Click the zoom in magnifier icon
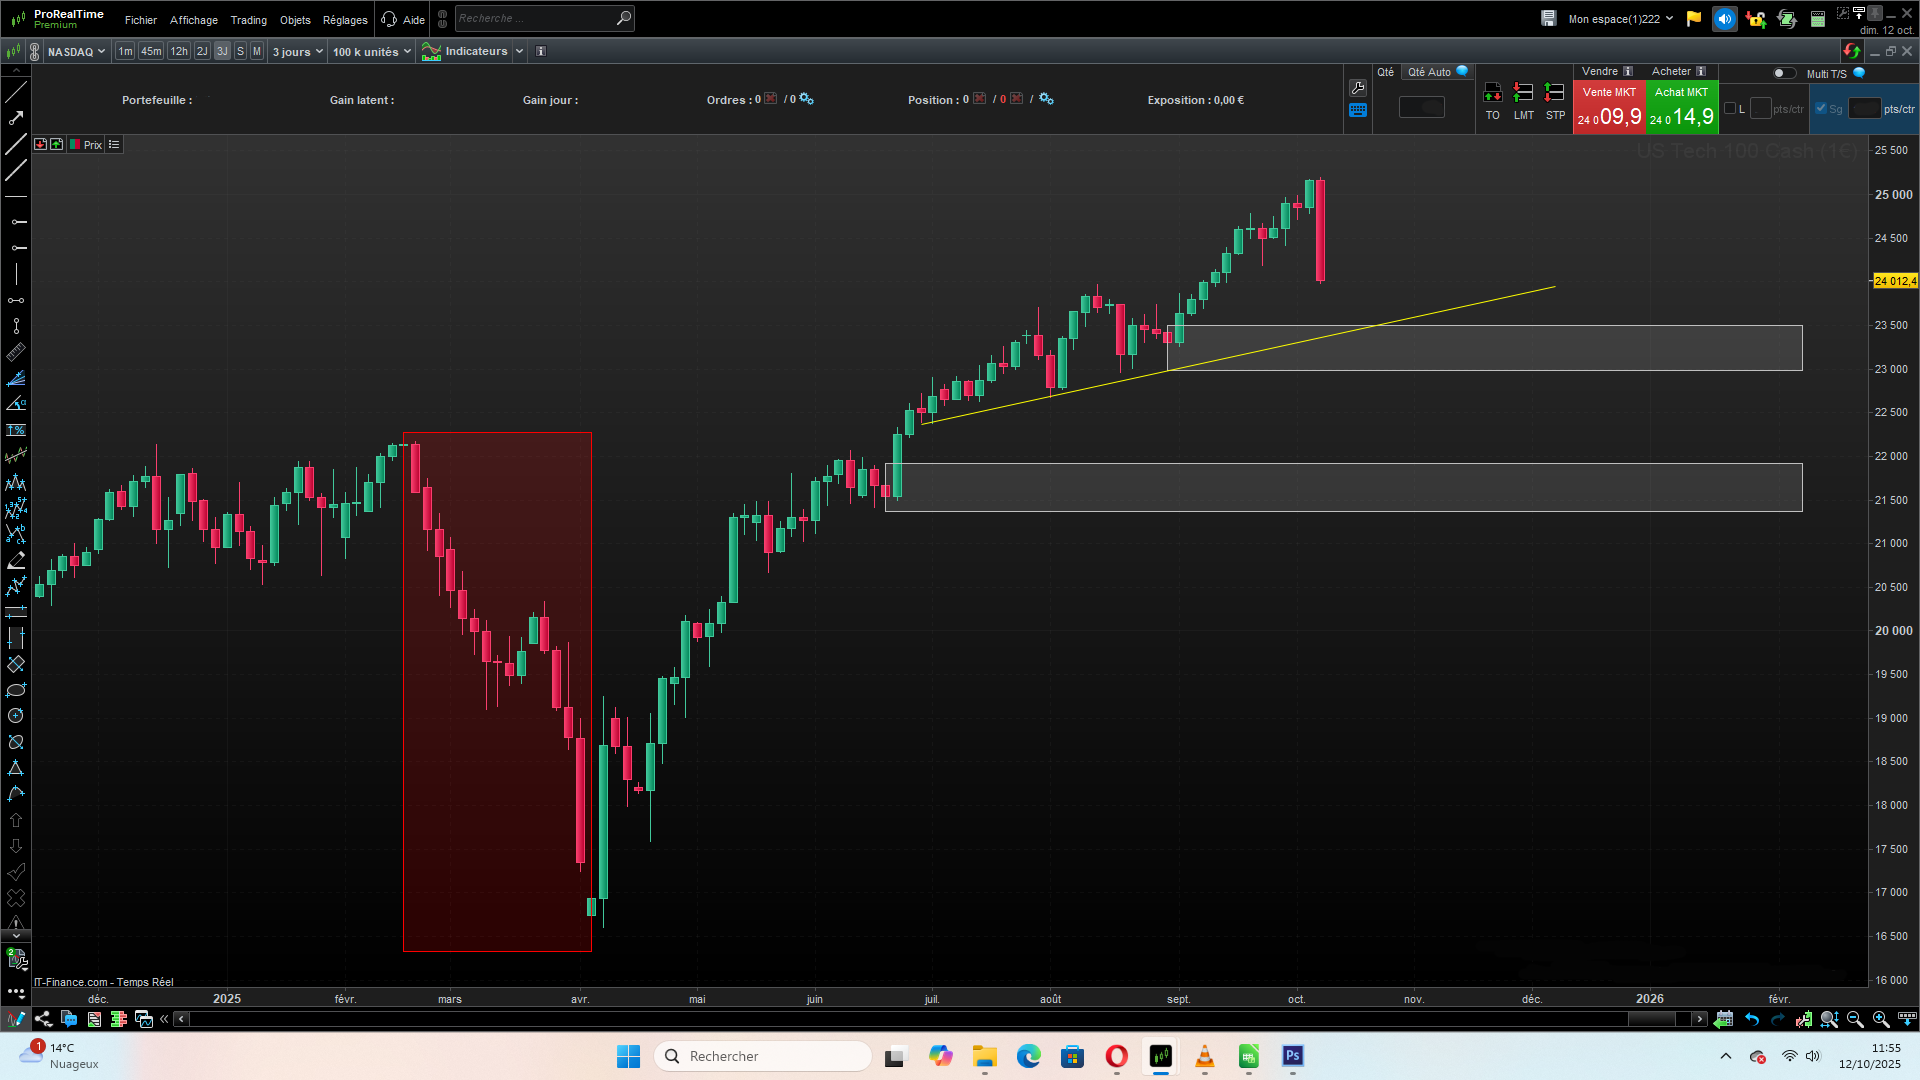Viewport: 1920px width, 1080px height. point(1881,1019)
